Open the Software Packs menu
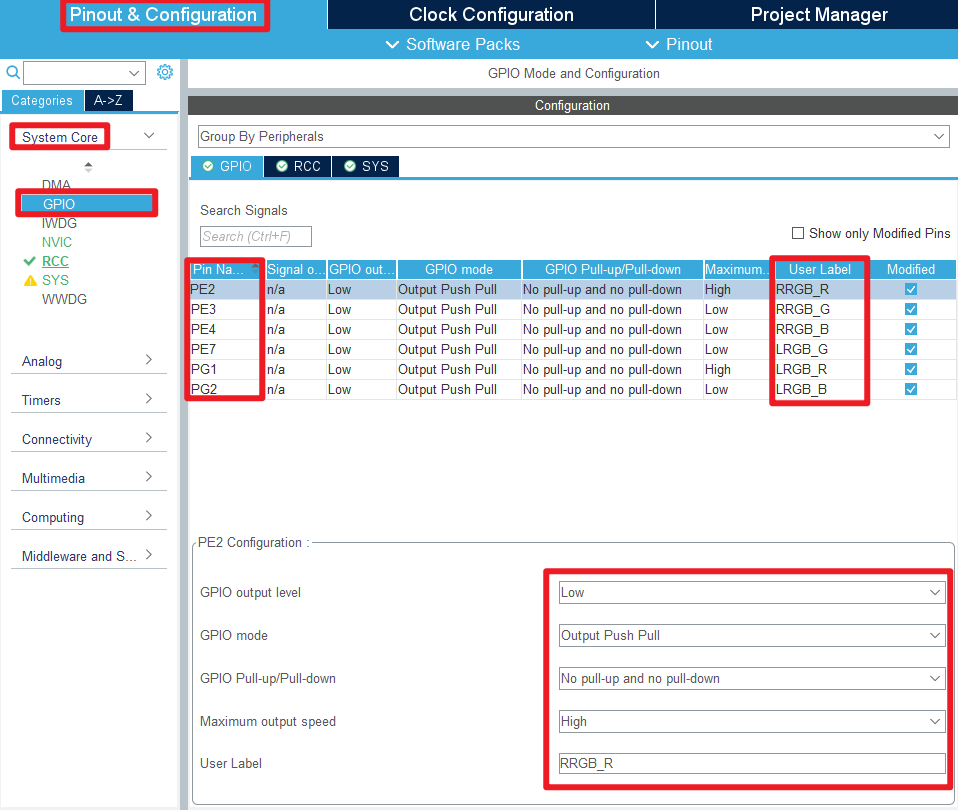 (453, 45)
